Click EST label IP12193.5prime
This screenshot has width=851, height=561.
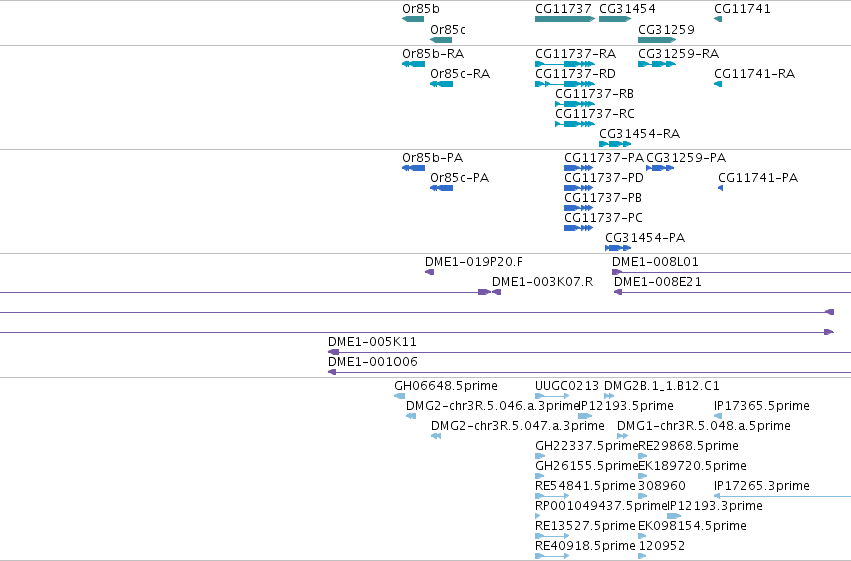[x=626, y=406]
